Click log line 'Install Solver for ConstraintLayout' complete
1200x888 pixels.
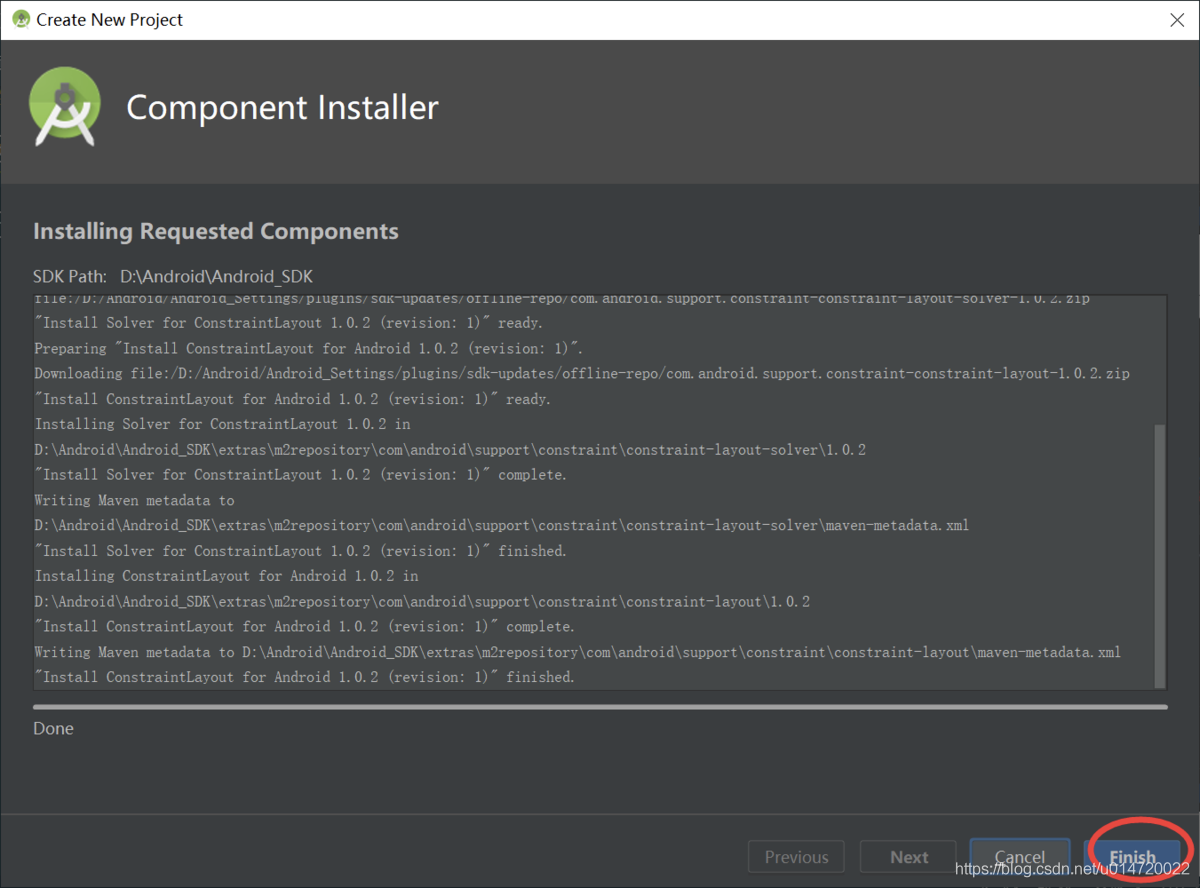[x=300, y=475]
